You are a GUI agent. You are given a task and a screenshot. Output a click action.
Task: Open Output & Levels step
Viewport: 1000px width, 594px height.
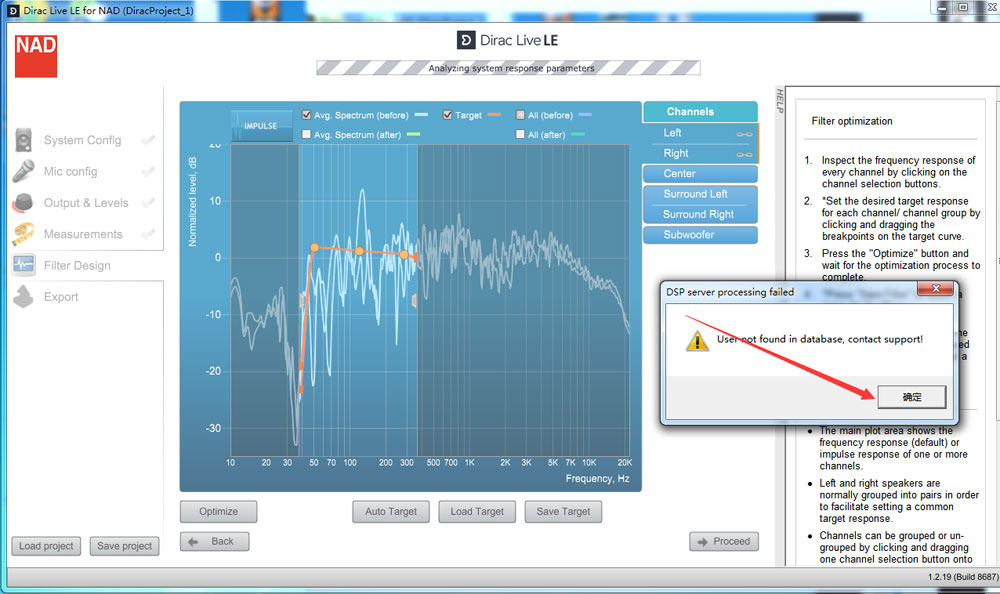point(86,202)
